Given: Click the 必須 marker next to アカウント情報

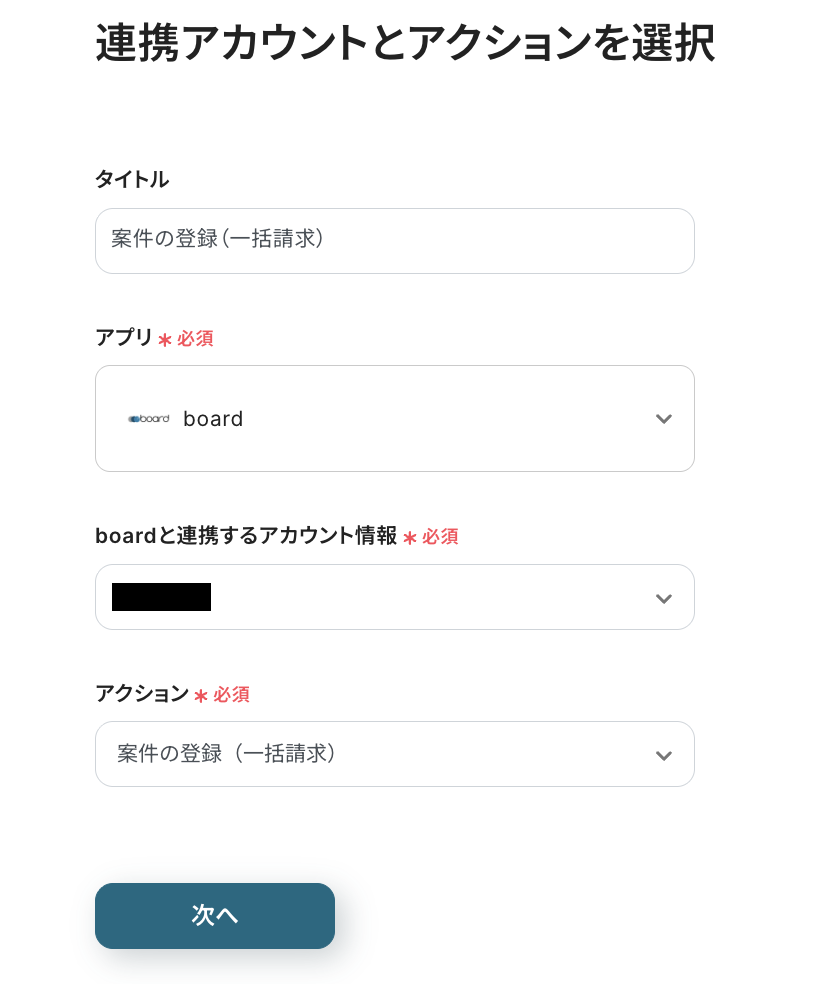Looking at the screenshot, I should point(440,537).
